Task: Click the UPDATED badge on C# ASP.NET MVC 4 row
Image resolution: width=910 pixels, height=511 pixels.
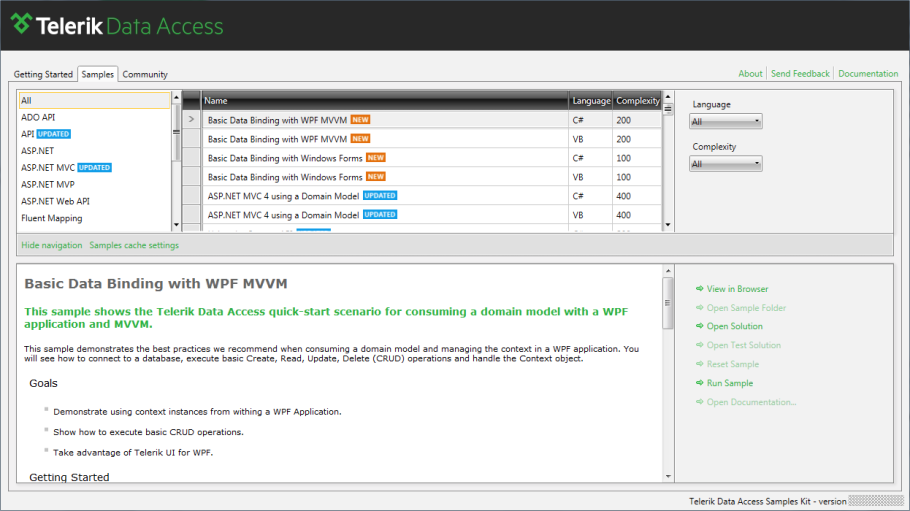Action: pyautogui.click(x=380, y=196)
